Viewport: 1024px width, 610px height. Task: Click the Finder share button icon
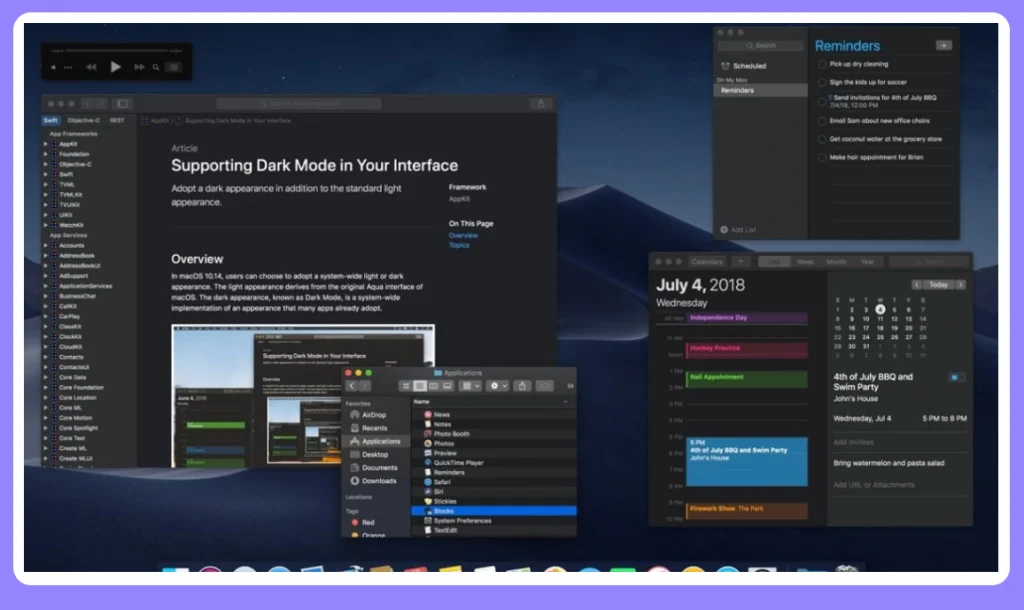[x=522, y=386]
